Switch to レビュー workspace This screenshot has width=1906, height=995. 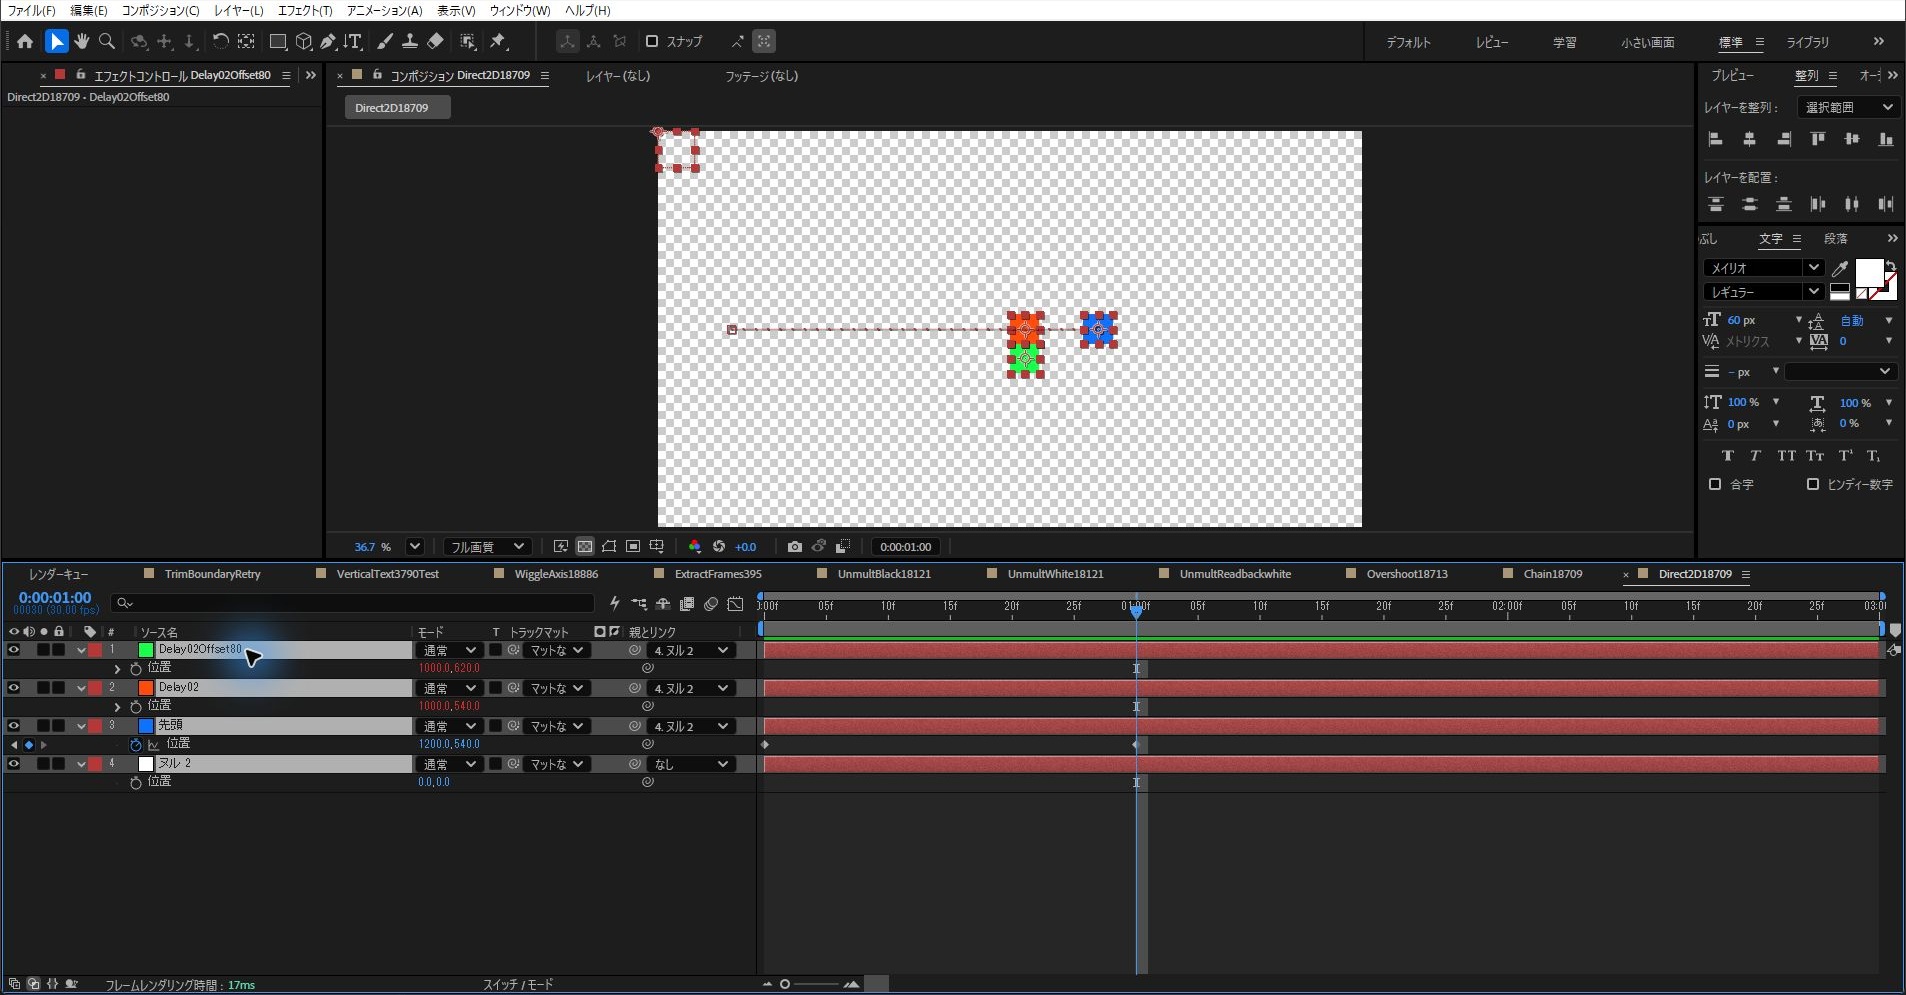[x=1491, y=42]
